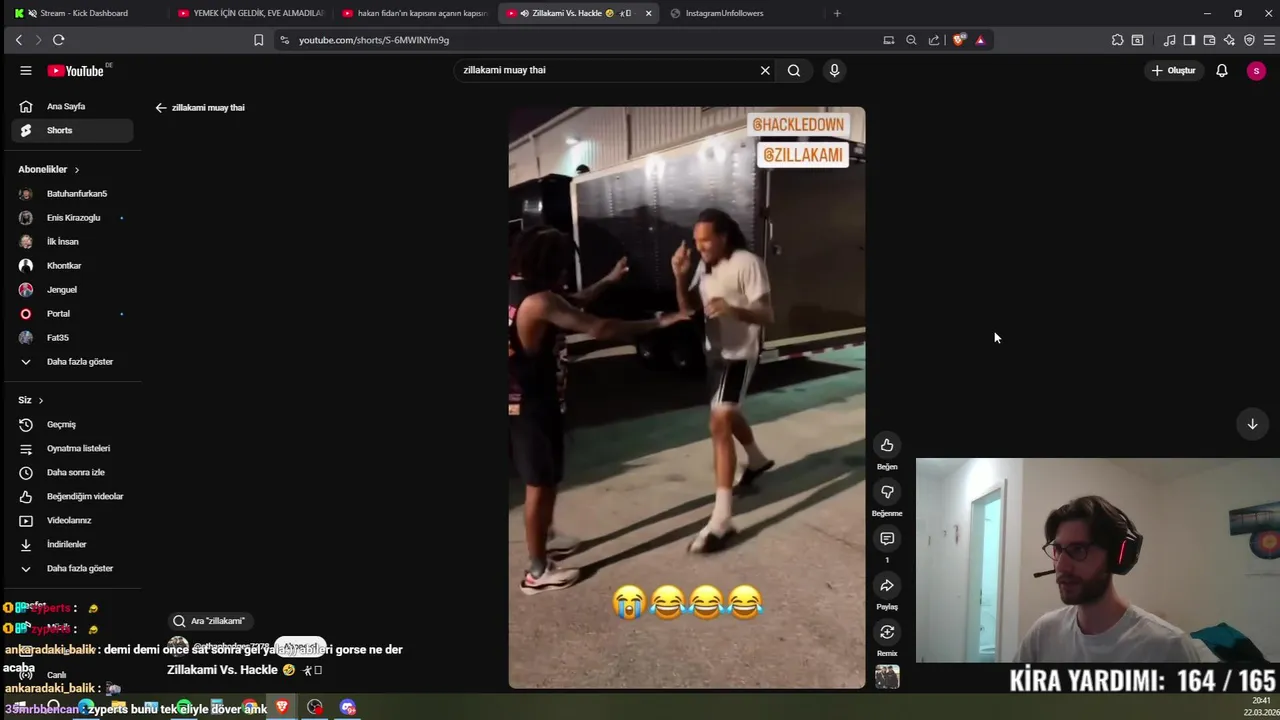Viewport: 1280px width, 720px height.
Task: Open Discord in the taskbar
Action: (348, 707)
